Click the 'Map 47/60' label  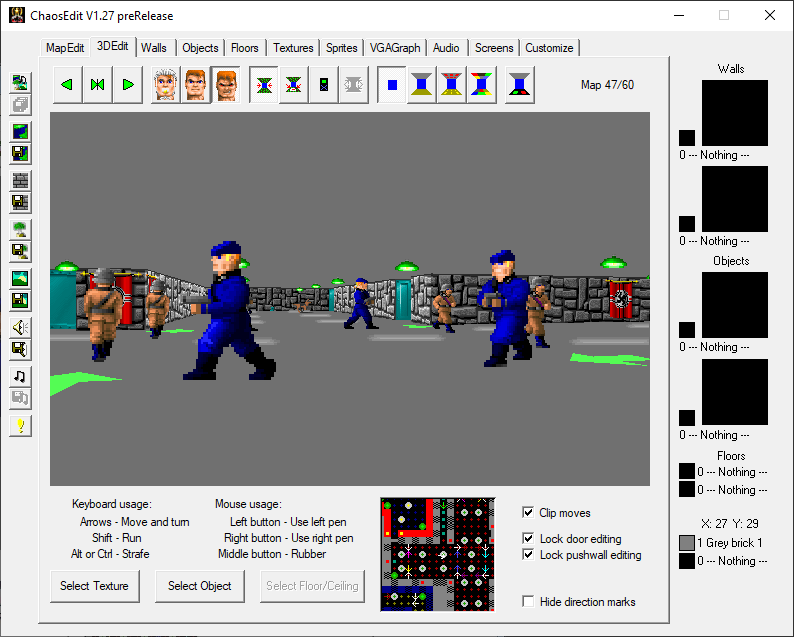click(607, 85)
